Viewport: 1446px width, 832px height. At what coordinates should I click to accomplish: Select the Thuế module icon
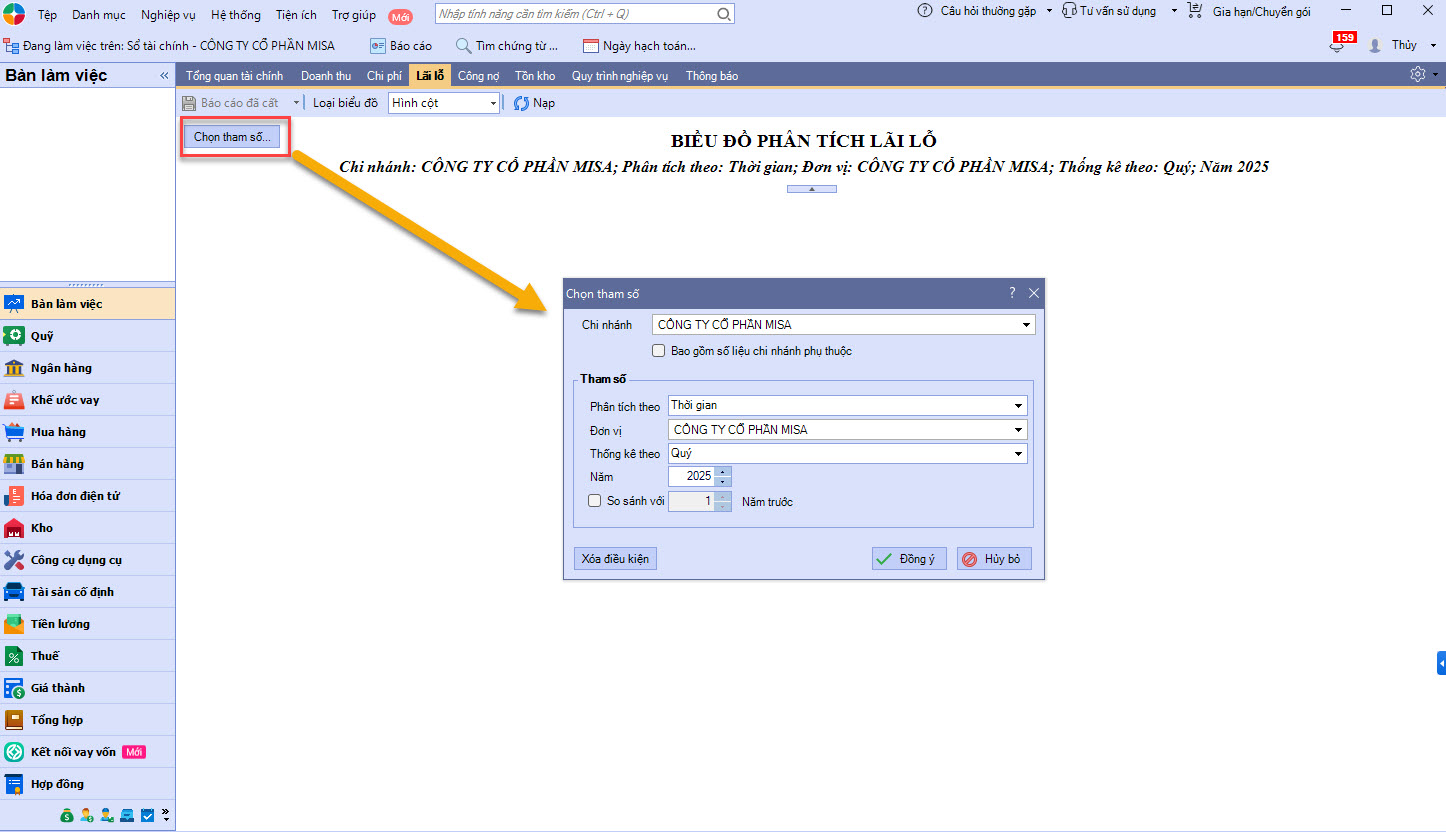click(14, 656)
